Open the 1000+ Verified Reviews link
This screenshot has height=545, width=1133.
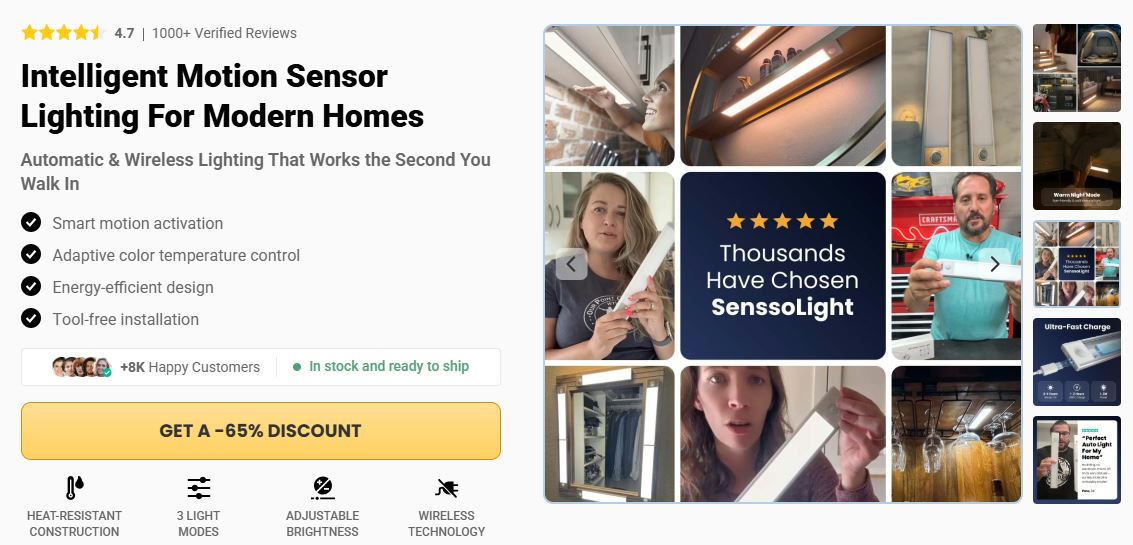224,33
